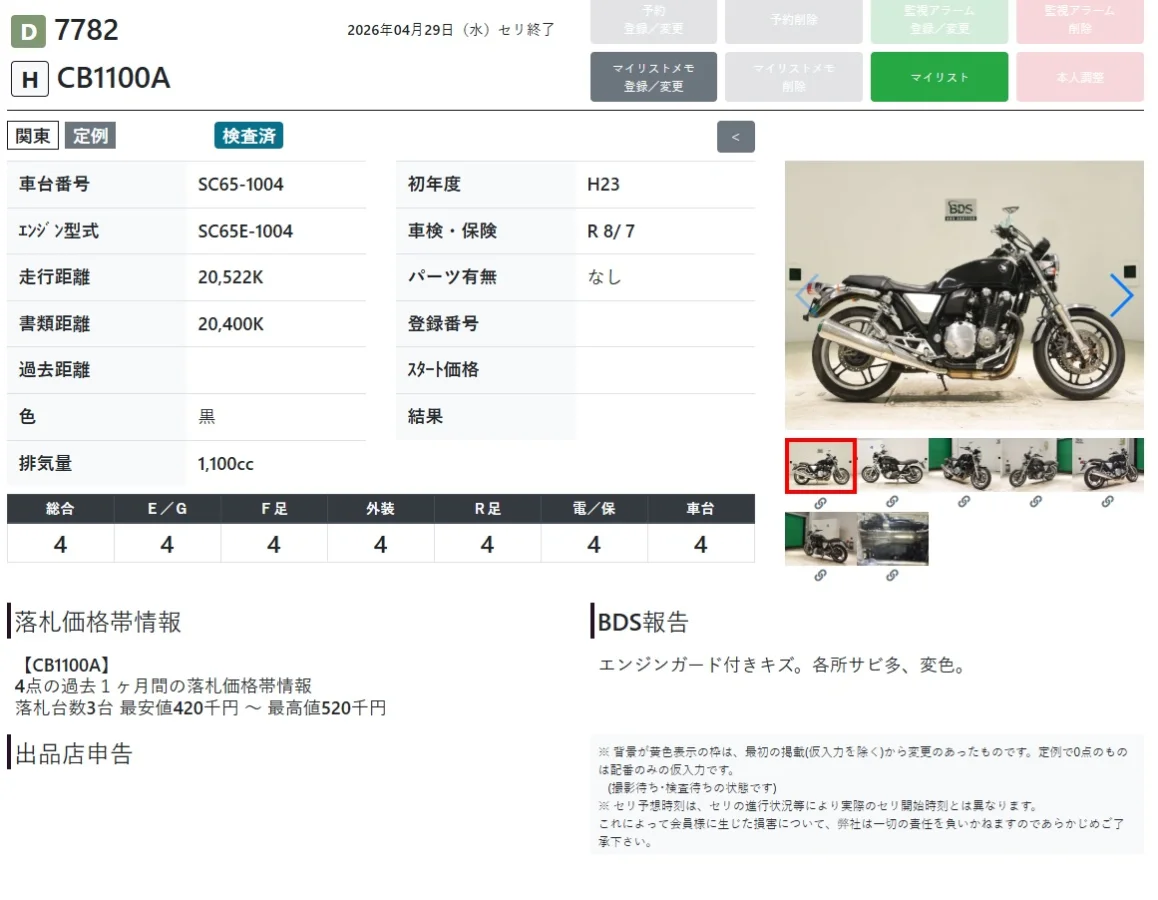The image size is (1158, 900).
Task: Open the green-wall rear-view thumbnail
Action: [x=820, y=539]
